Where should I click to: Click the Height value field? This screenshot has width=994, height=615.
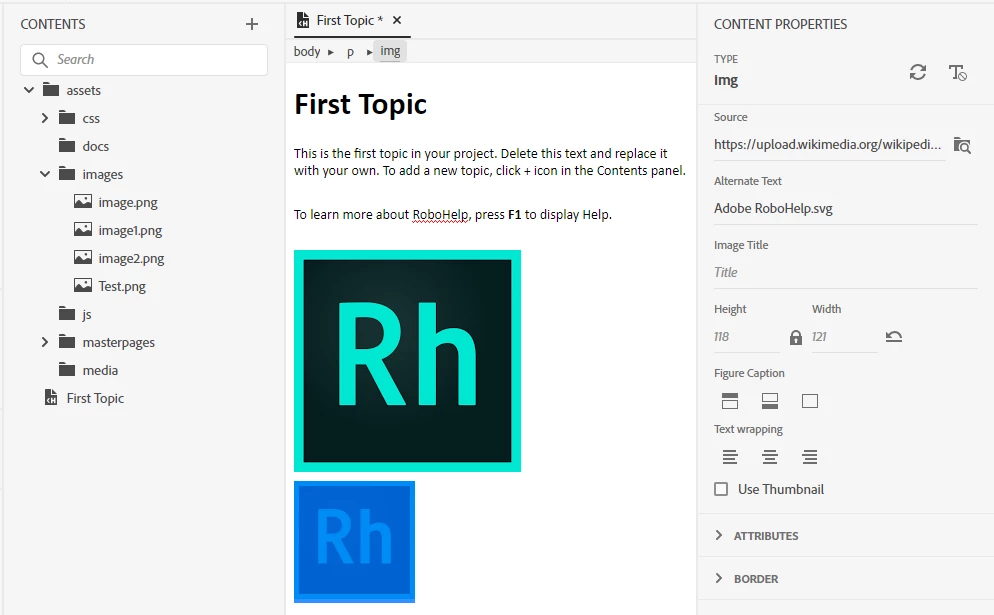(x=746, y=337)
